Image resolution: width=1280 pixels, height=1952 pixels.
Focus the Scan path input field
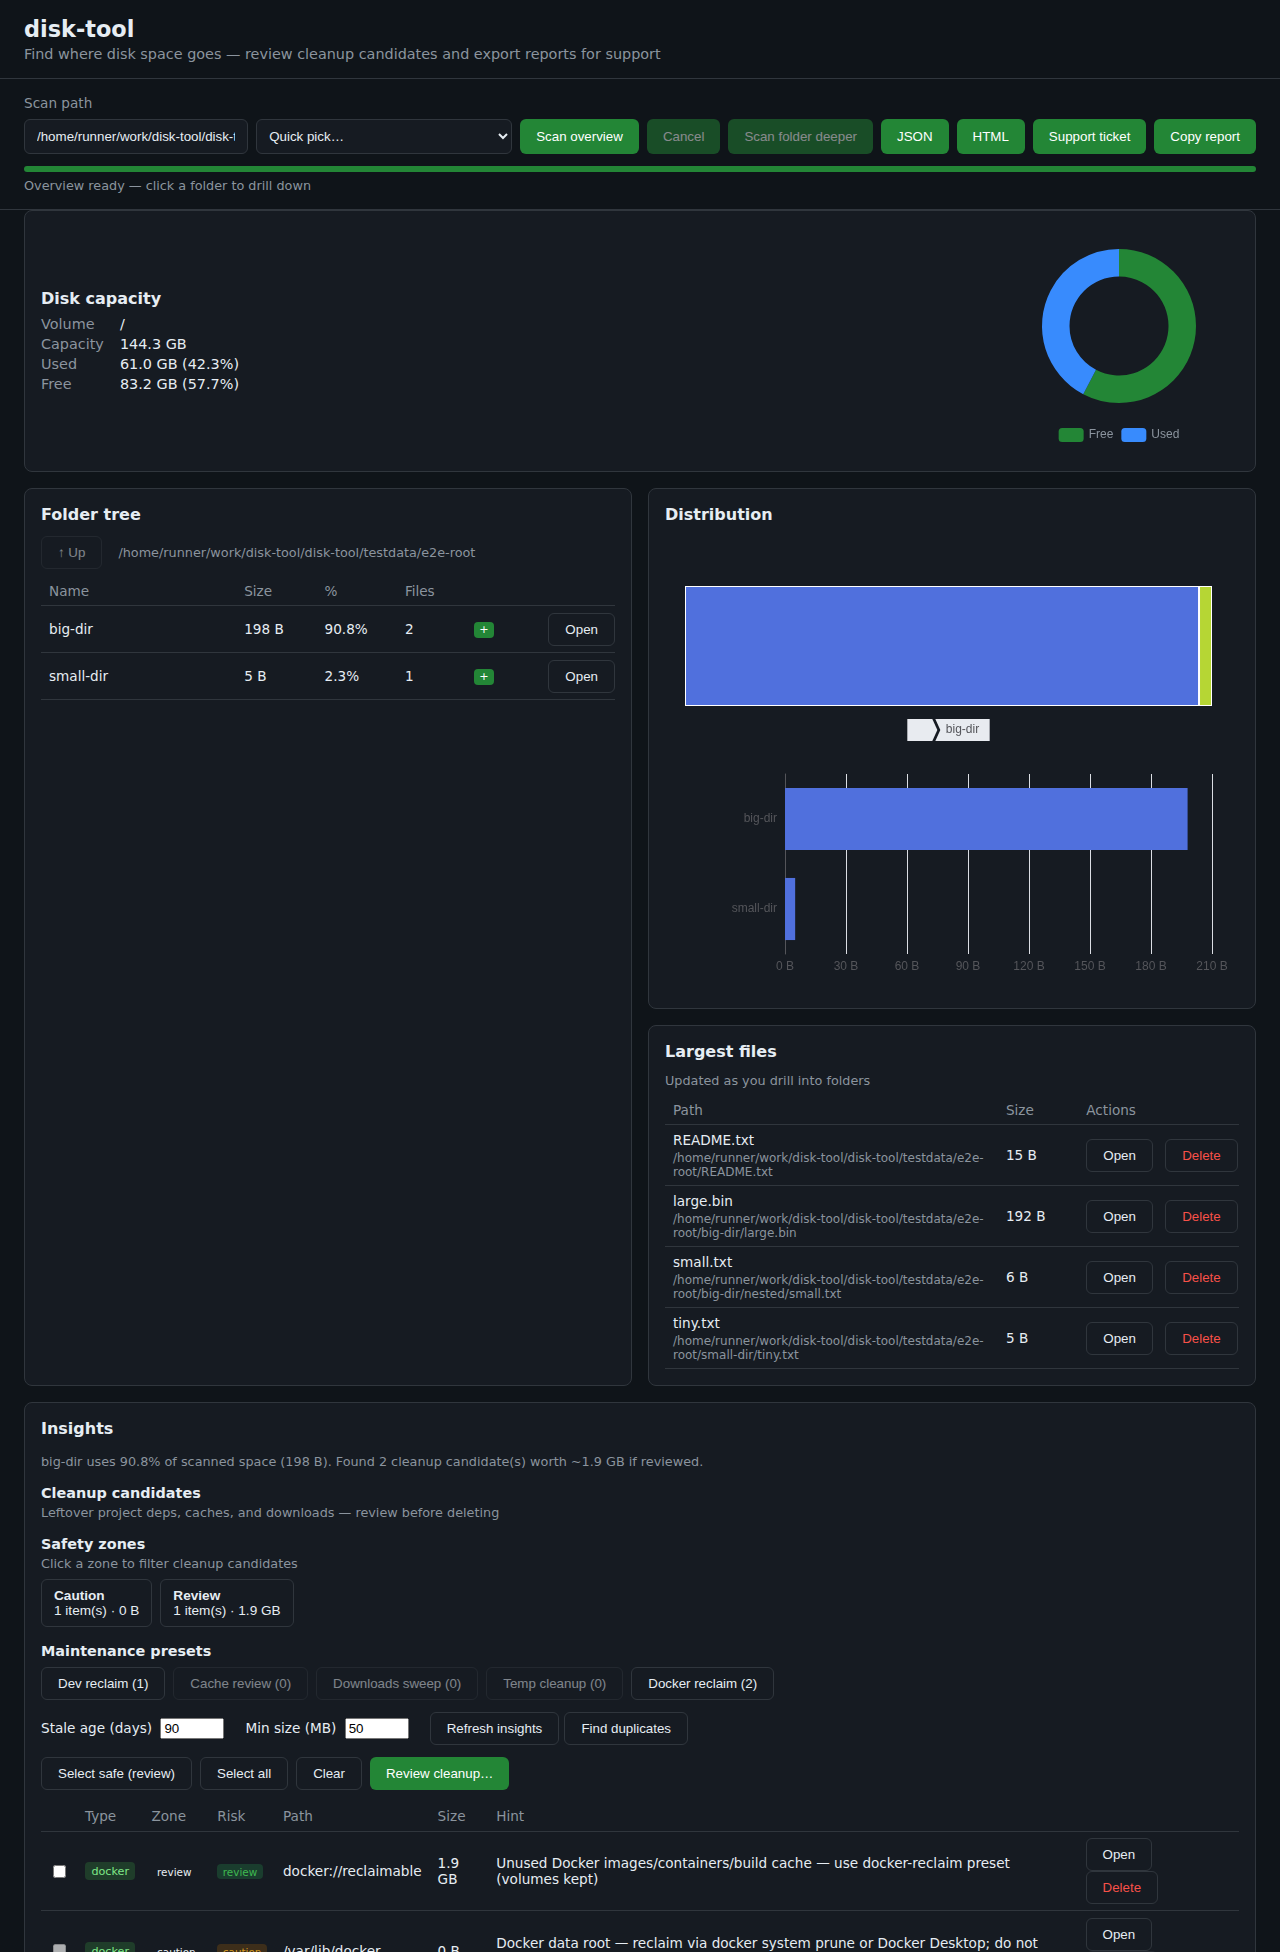click(136, 137)
